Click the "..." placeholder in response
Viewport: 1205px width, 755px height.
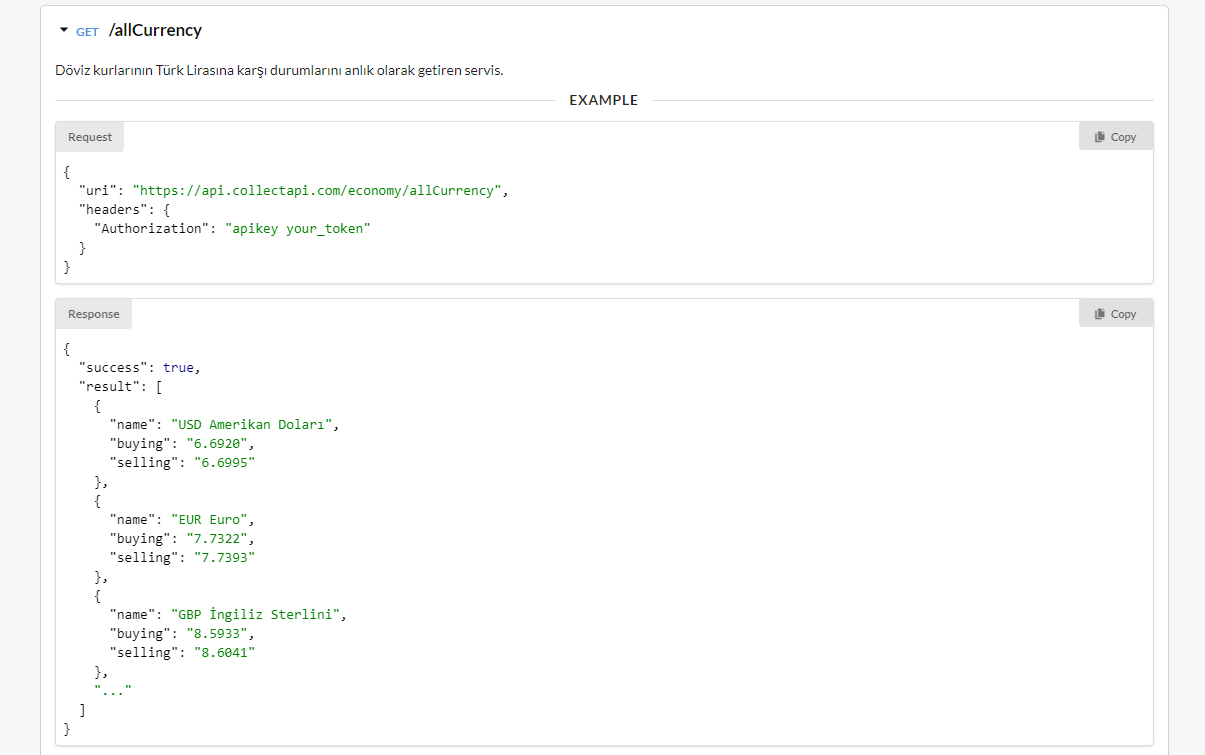(113, 690)
